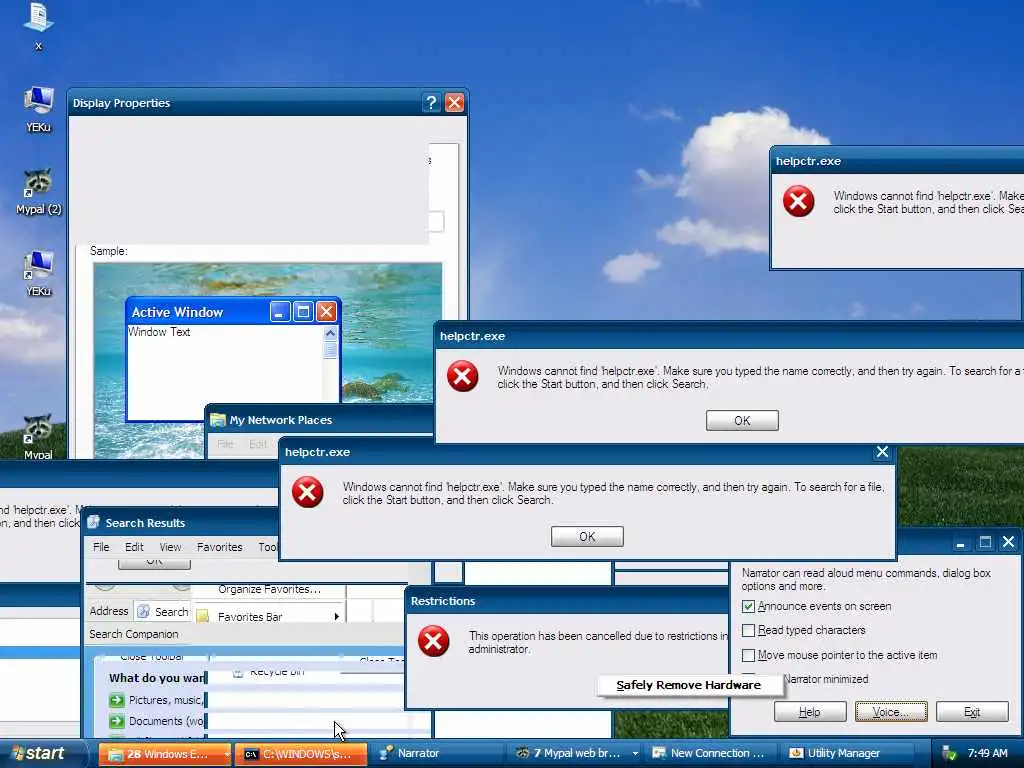Image resolution: width=1024 pixels, height=768 pixels.
Task: Choose Organize Favorites... menu entry
Action: tap(270, 589)
